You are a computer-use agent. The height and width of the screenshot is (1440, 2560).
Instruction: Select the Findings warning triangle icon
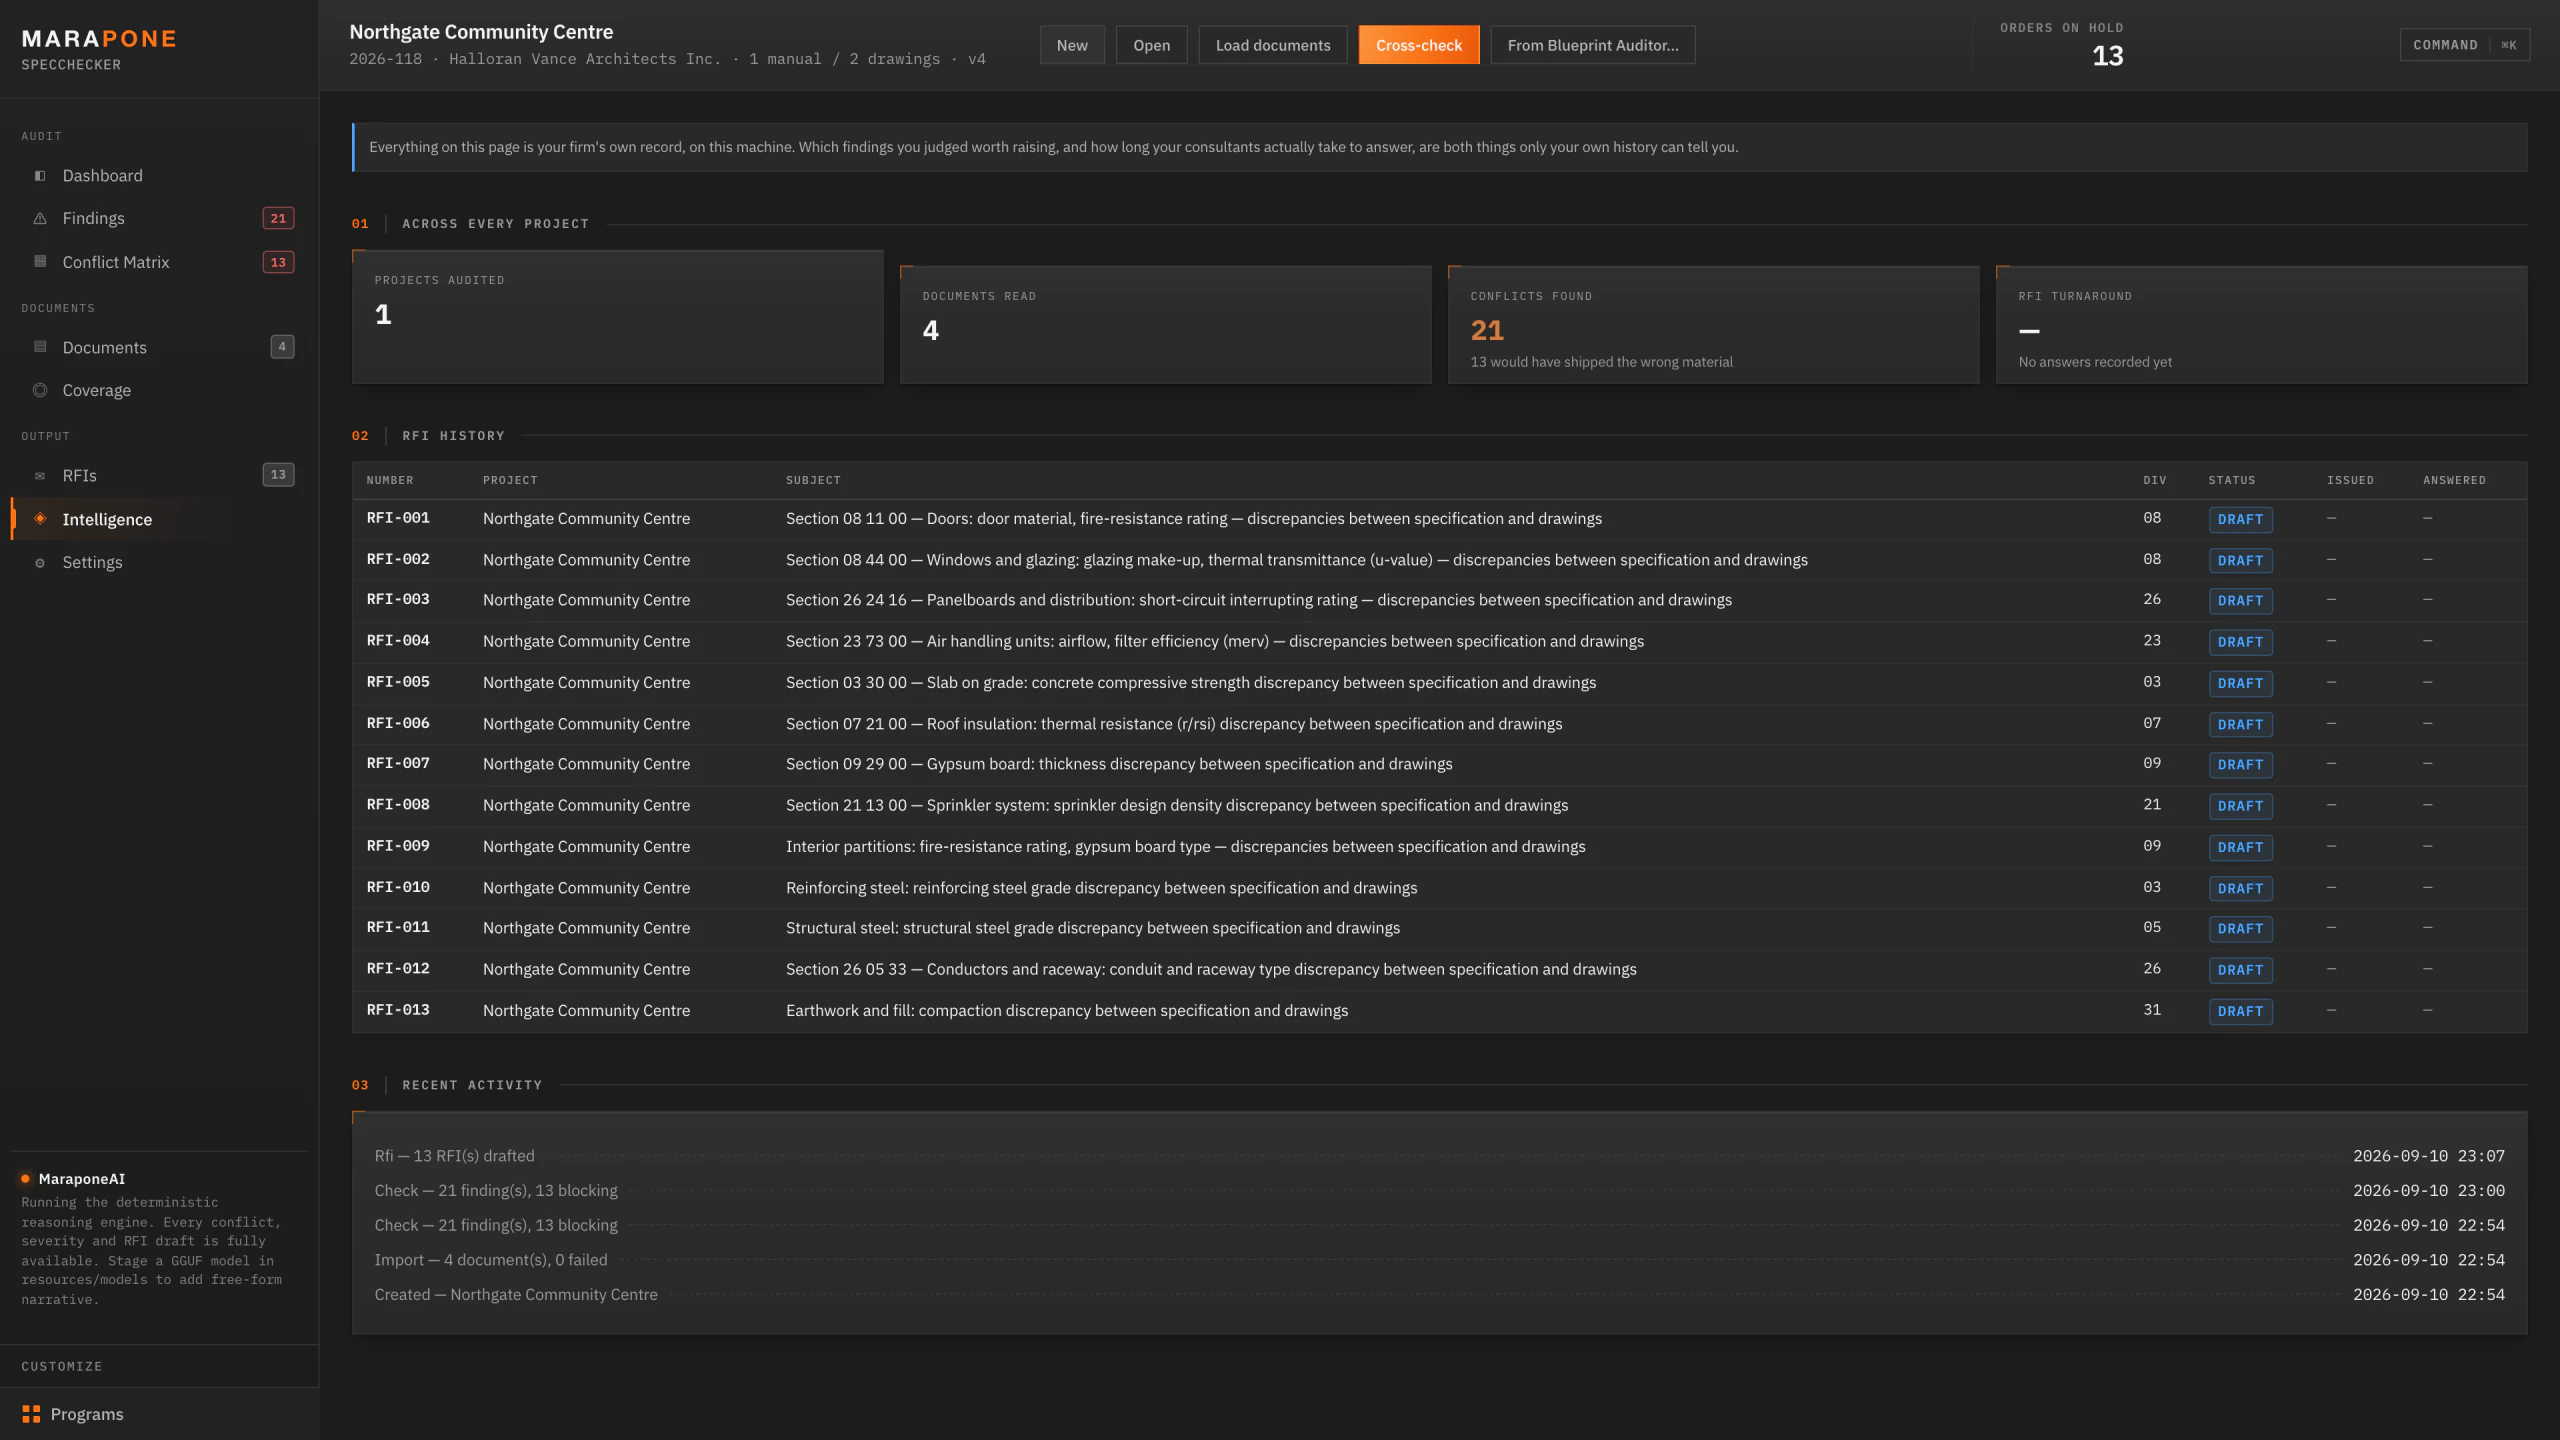point(40,218)
